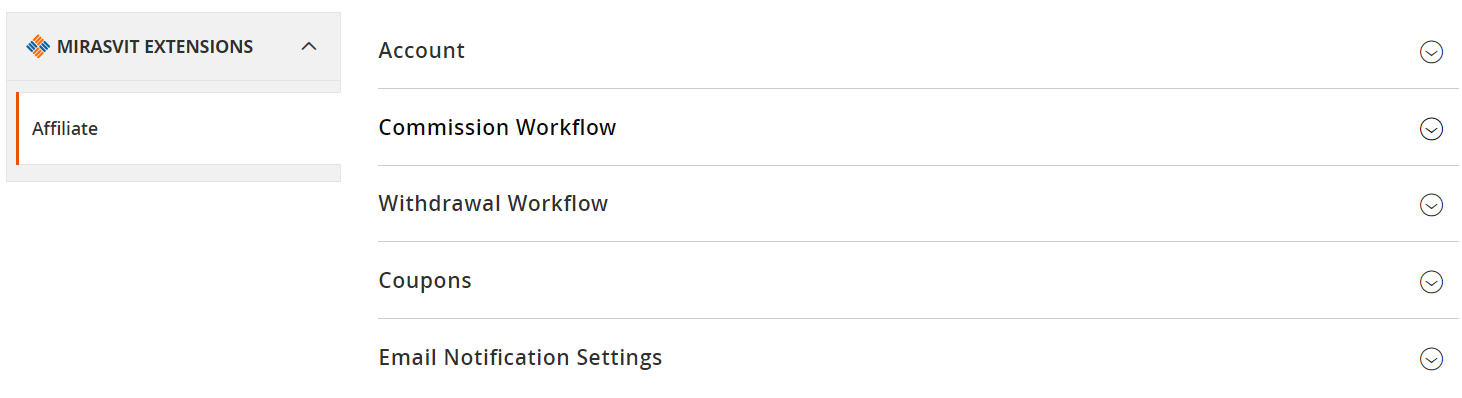The height and width of the screenshot is (398, 1462).
Task: Collapse the Mirasvit Extensions sidebar group chevron
Action: (x=309, y=46)
